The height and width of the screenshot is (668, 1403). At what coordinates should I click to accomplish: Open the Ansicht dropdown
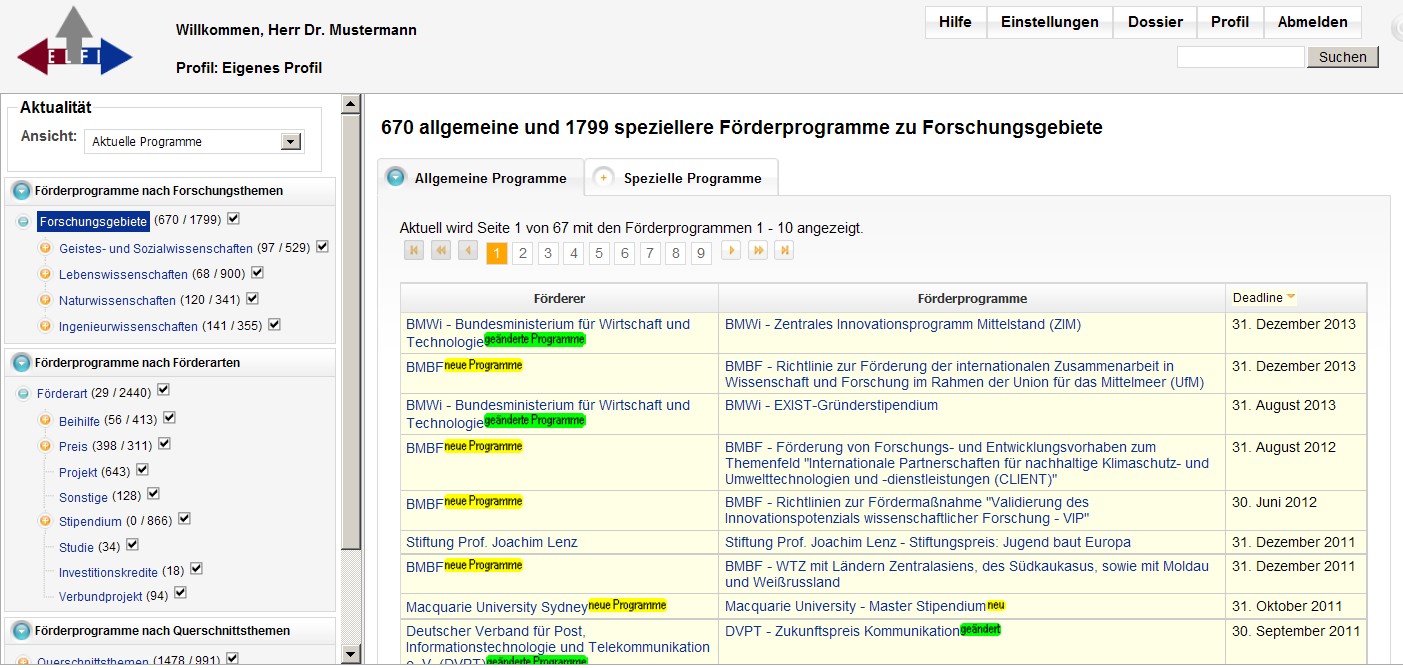tap(194, 141)
